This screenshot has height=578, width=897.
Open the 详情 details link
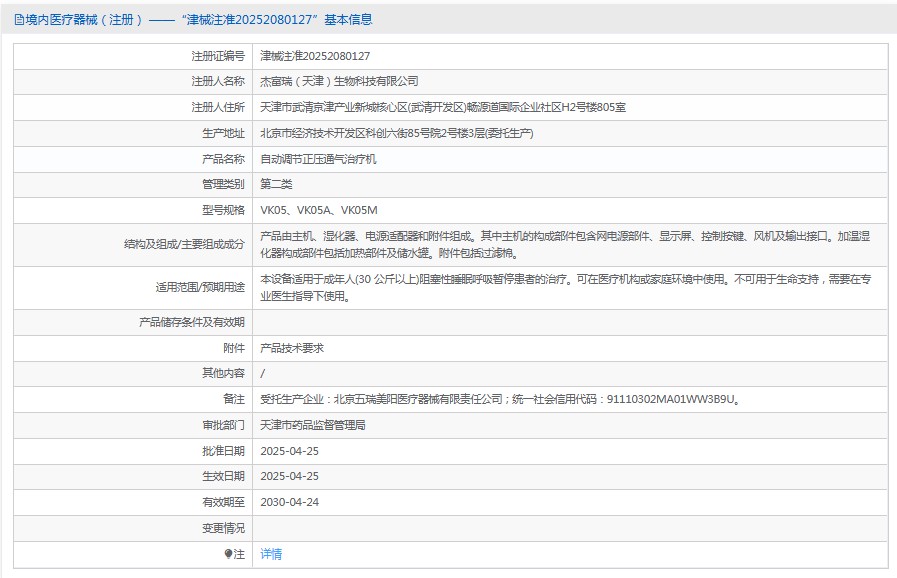click(x=271, y=554)
